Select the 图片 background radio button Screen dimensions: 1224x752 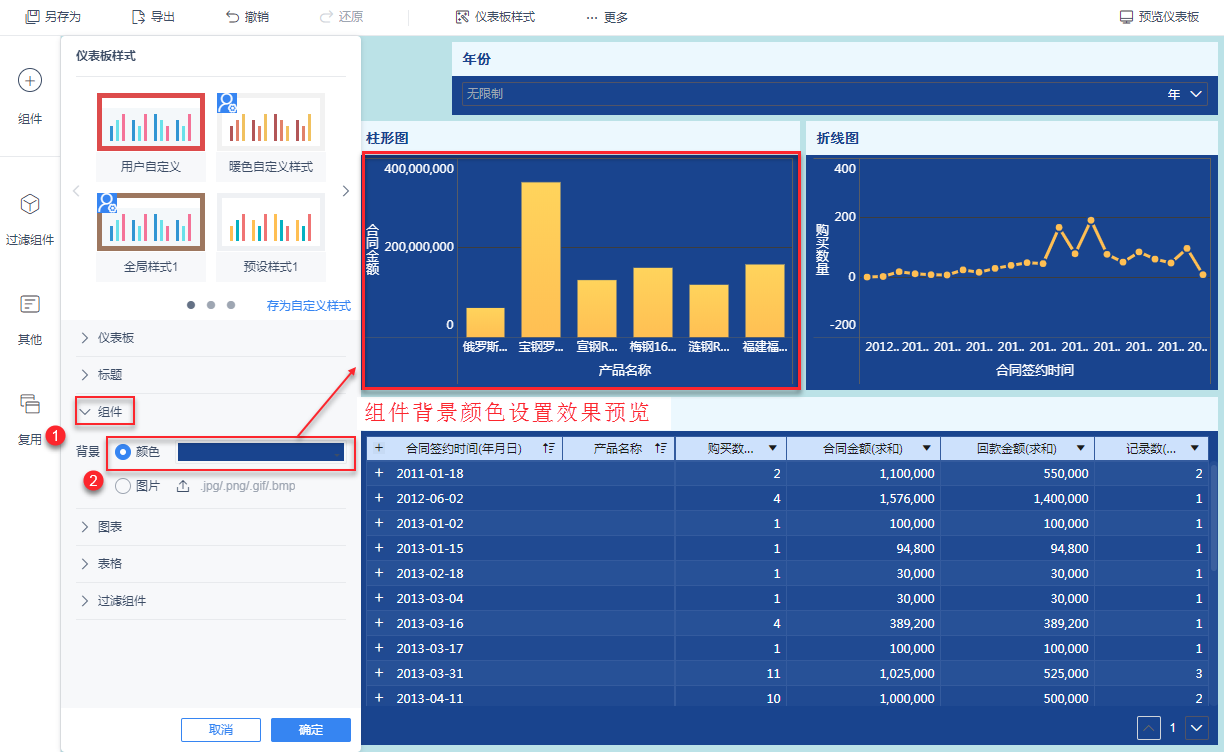point(123,486)
